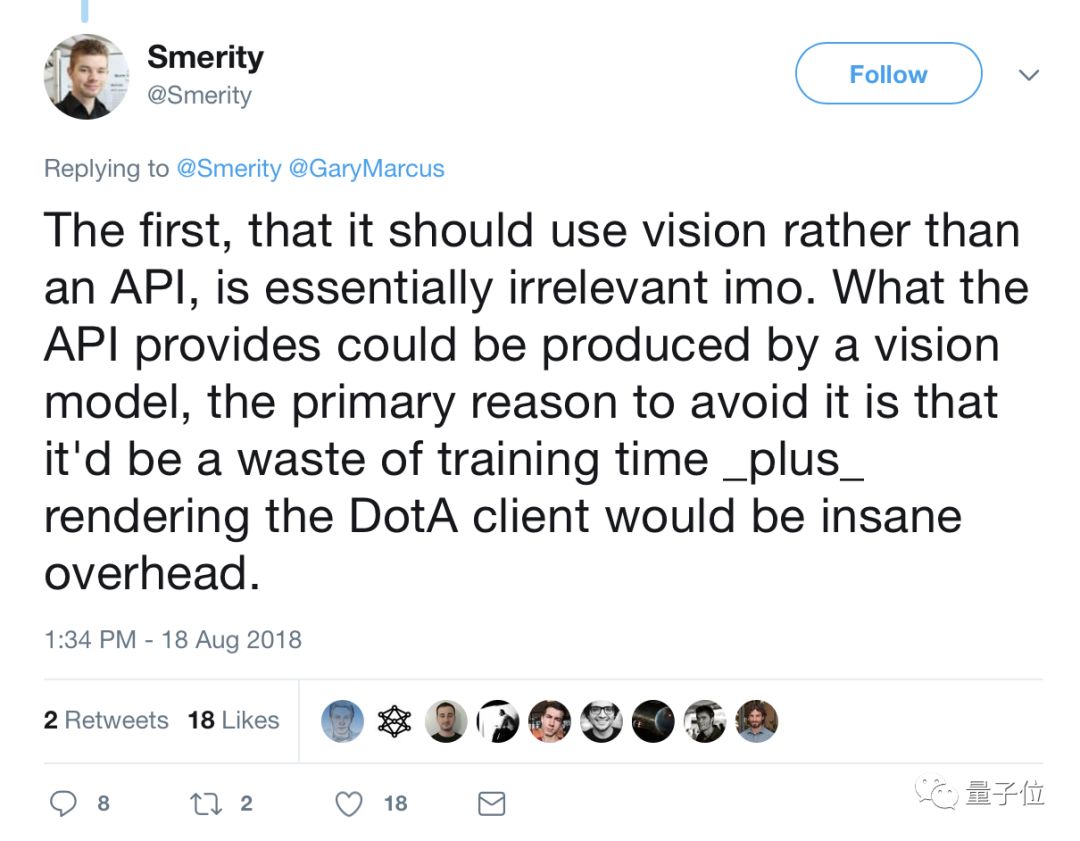Click the reply speech bubble icon
Image resolution: width=1080 pixels, height=841 pixels.
coord(64,803)
